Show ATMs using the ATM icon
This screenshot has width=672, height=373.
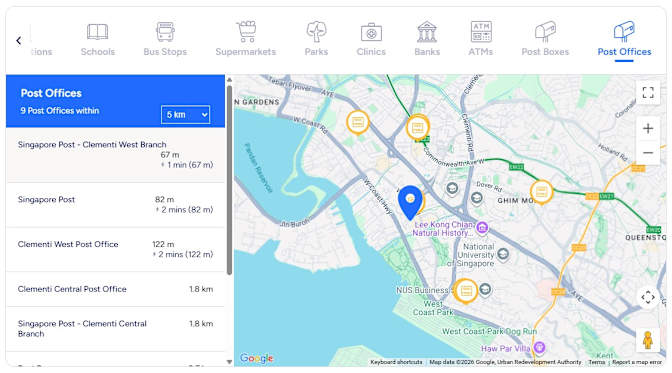(x=481, y=32)
